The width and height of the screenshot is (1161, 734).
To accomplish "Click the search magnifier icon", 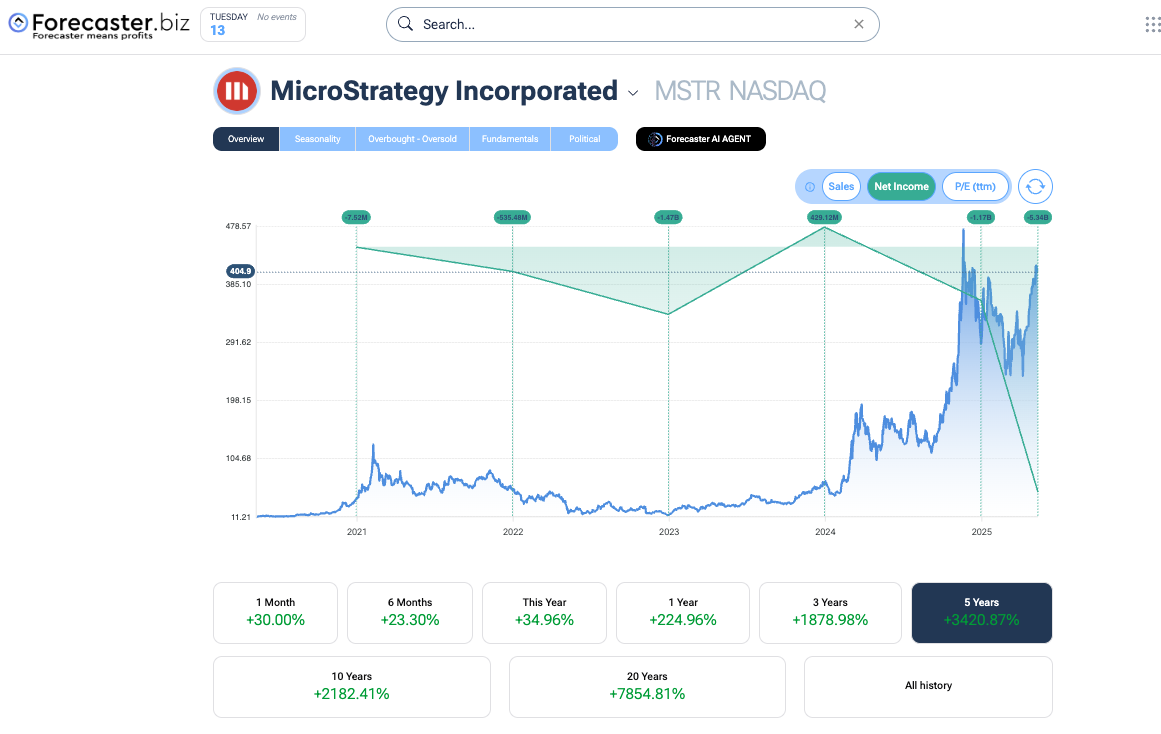I will click(x=405, y=25).
